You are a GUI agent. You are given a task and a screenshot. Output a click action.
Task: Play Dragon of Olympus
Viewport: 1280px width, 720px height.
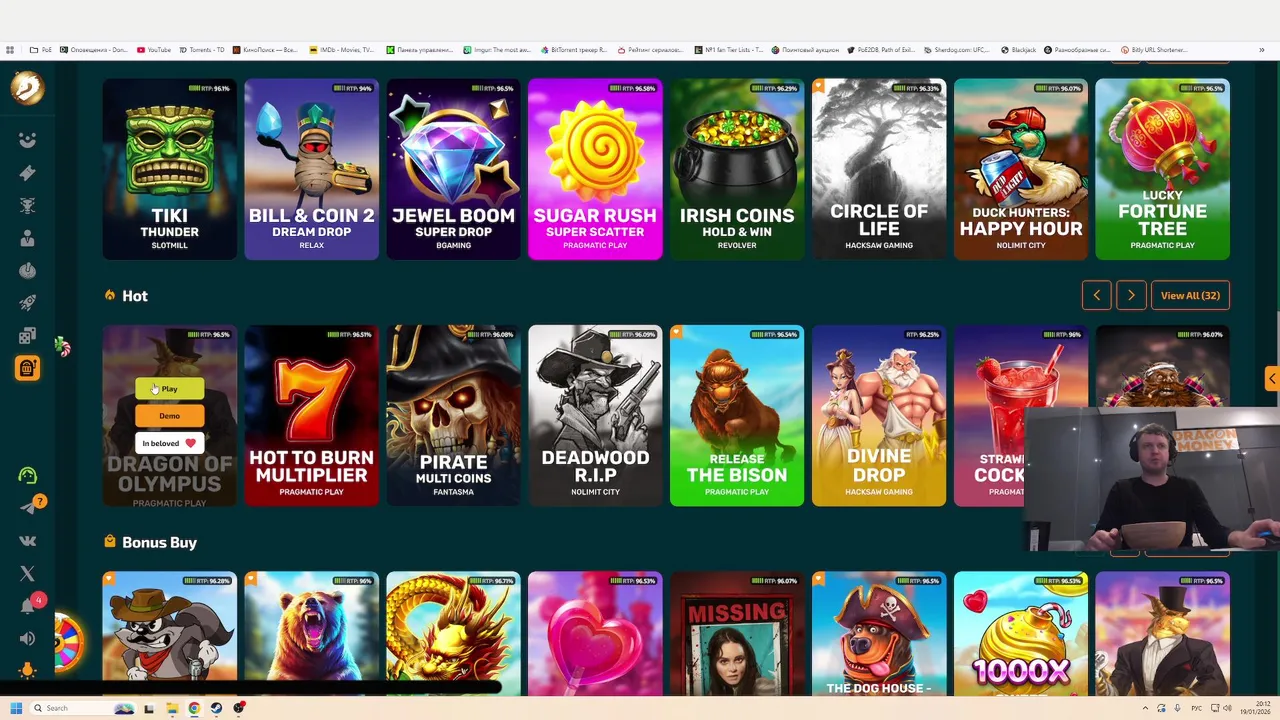pos(170,389)
